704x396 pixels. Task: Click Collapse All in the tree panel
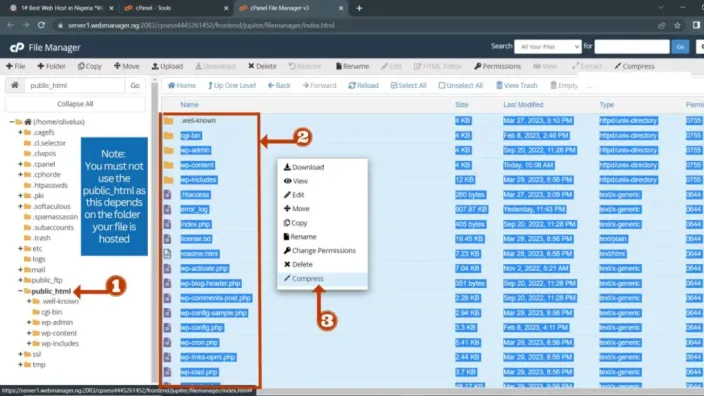(75, 104)
